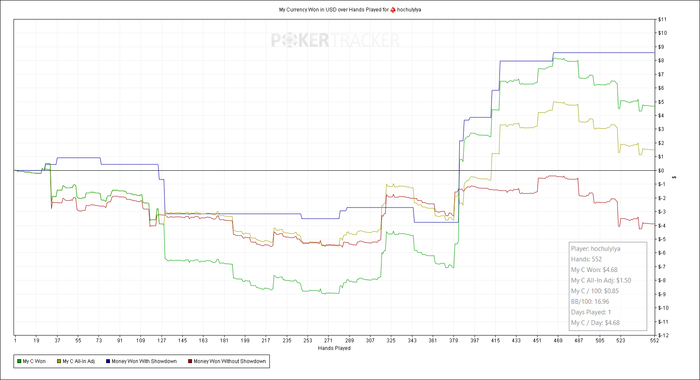This screenshot has height=380, width=700.
Task: Click 'Player: hochulylya' in the info box
Action: (596, 249)
